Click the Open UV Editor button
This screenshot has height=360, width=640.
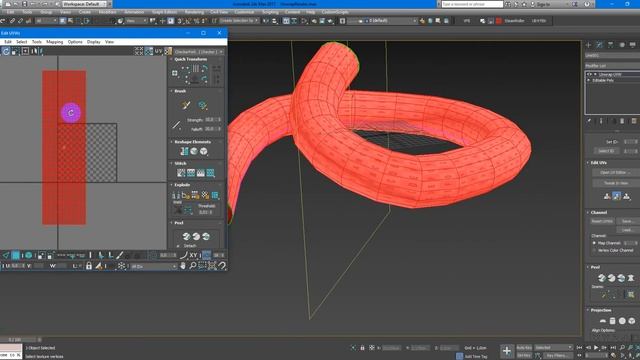pos(616,173)
